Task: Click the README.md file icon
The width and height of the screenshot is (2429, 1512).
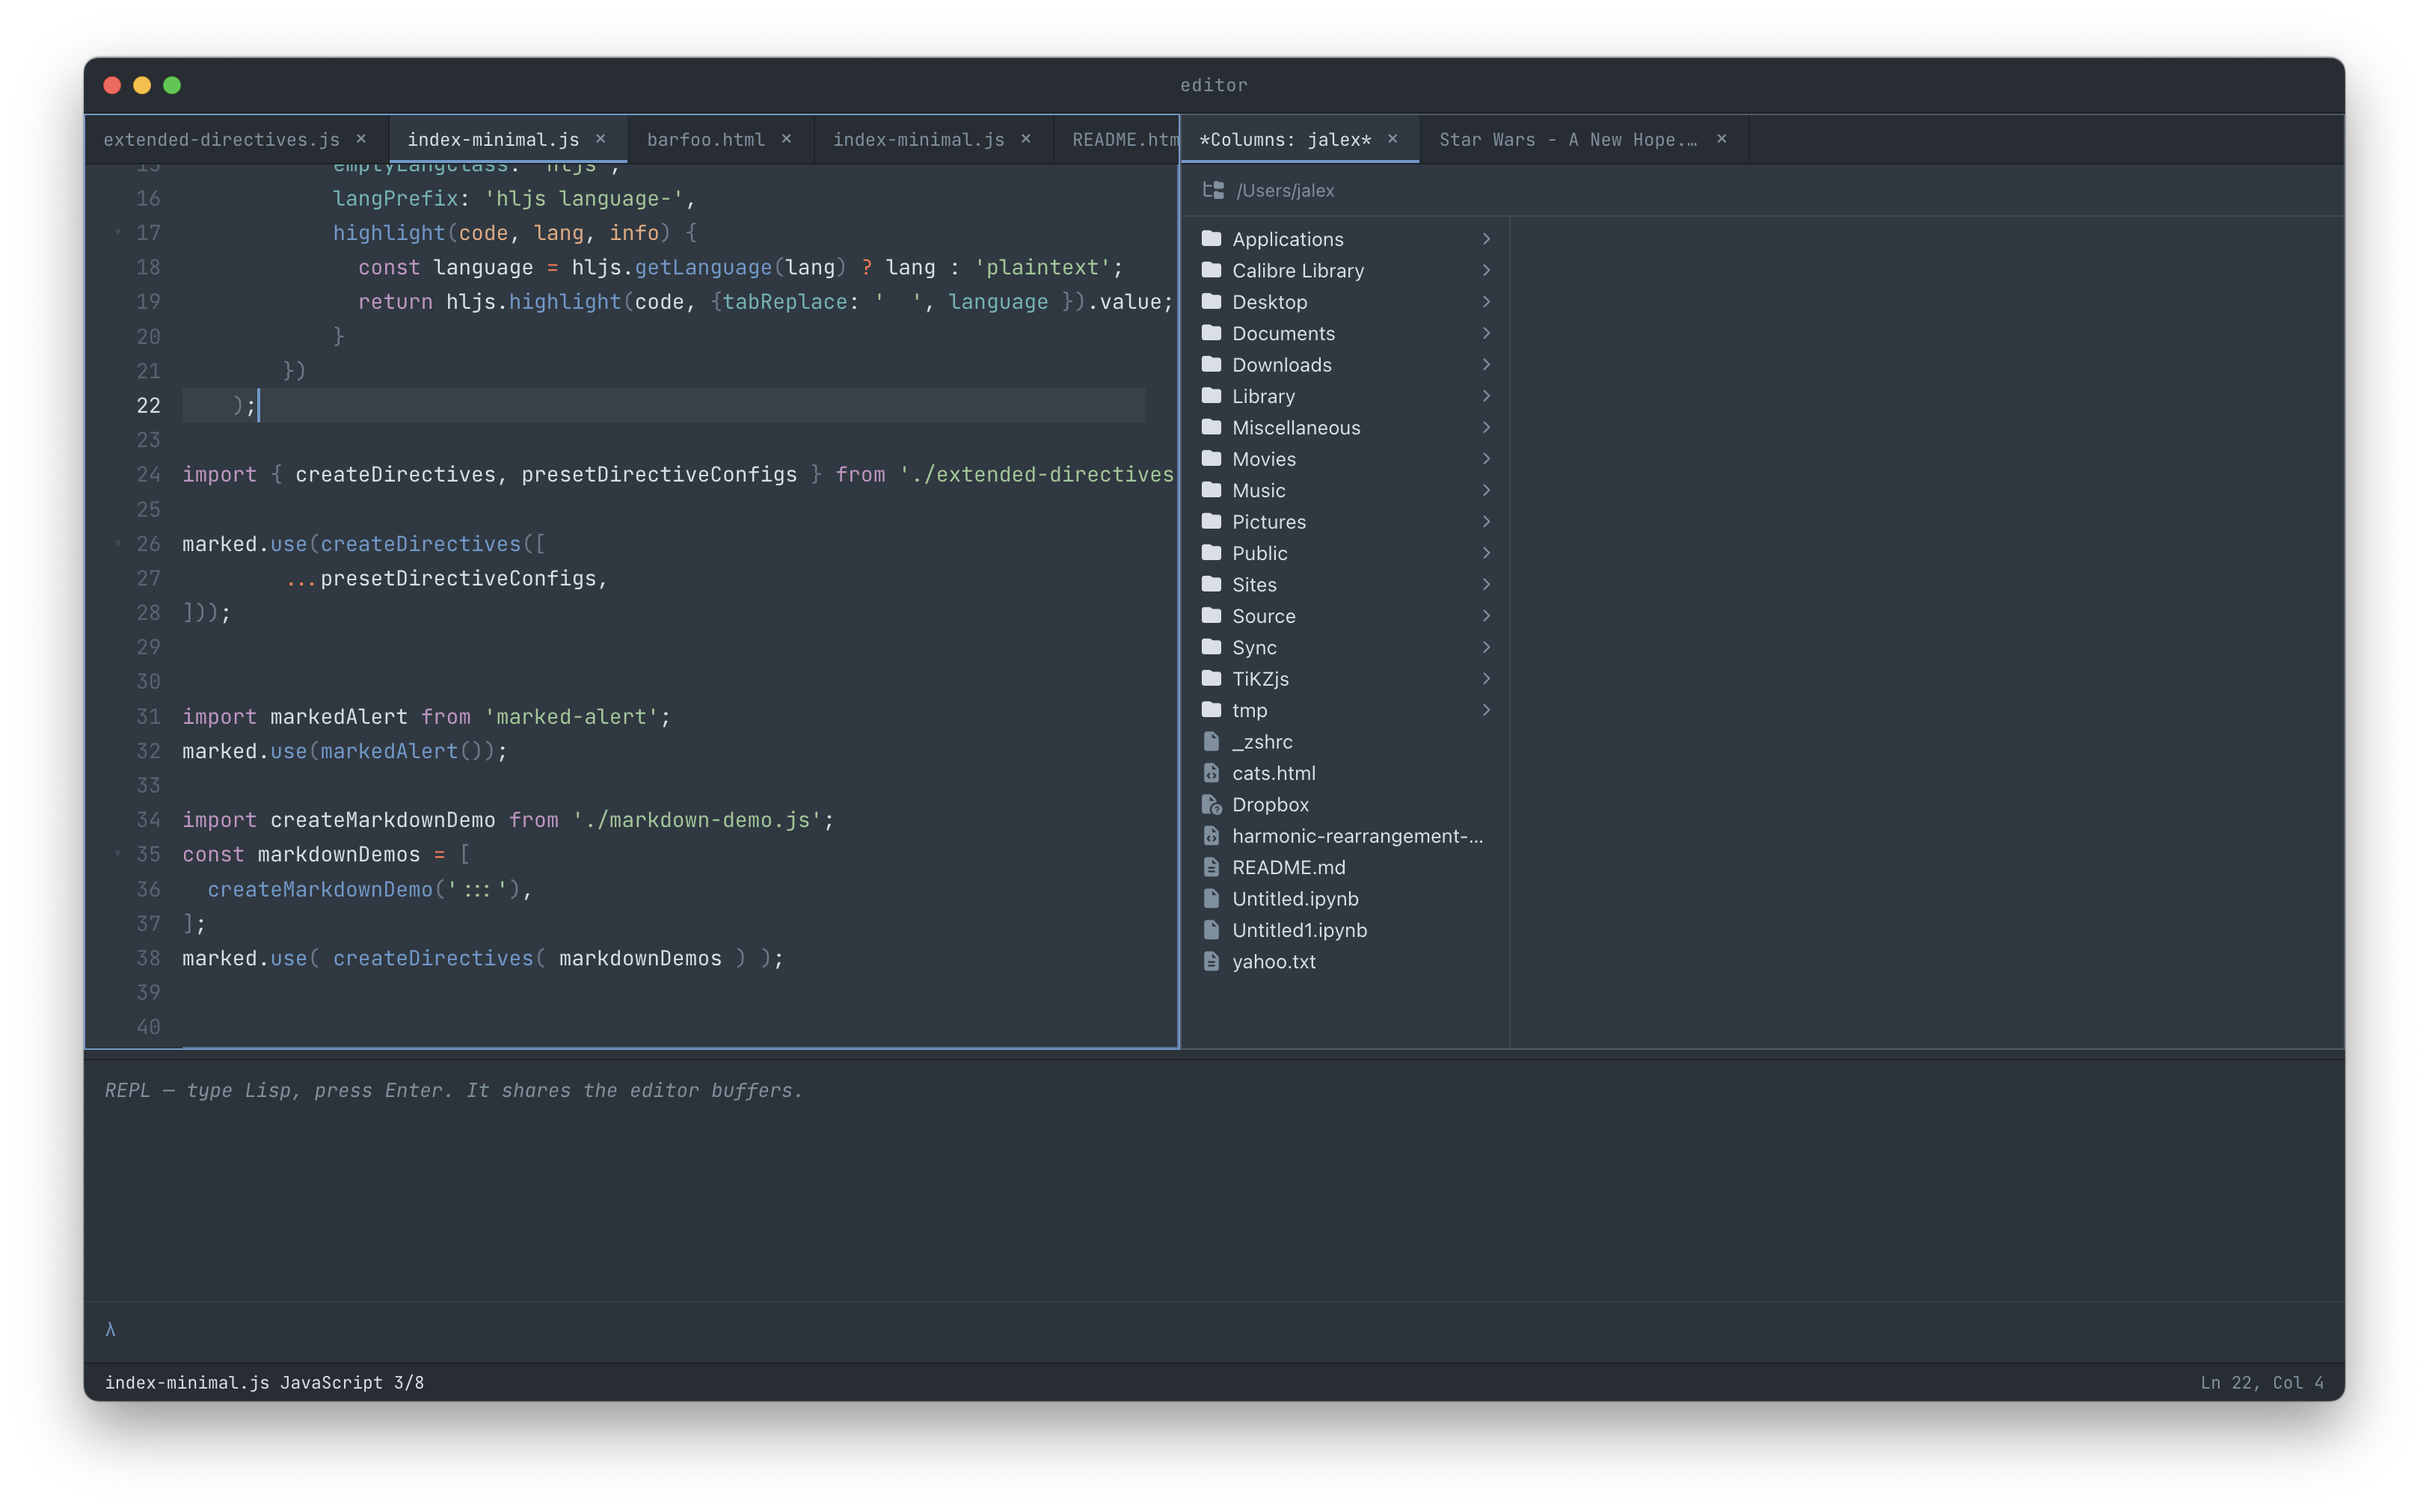Action: coord(1211,867)
